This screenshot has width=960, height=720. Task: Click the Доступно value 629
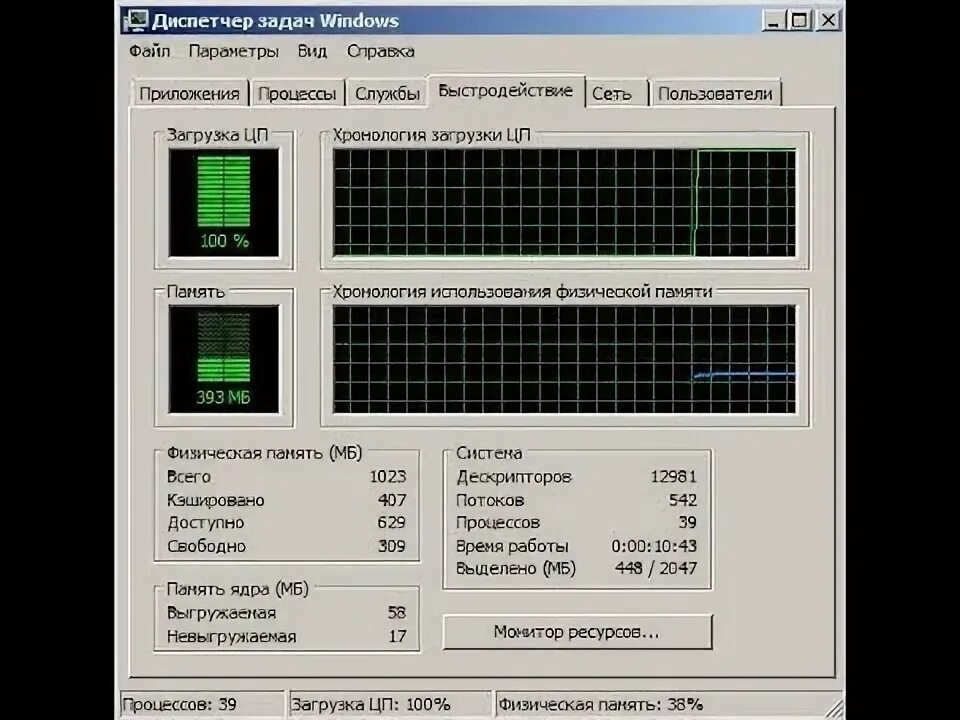click(x=392, y=522)
